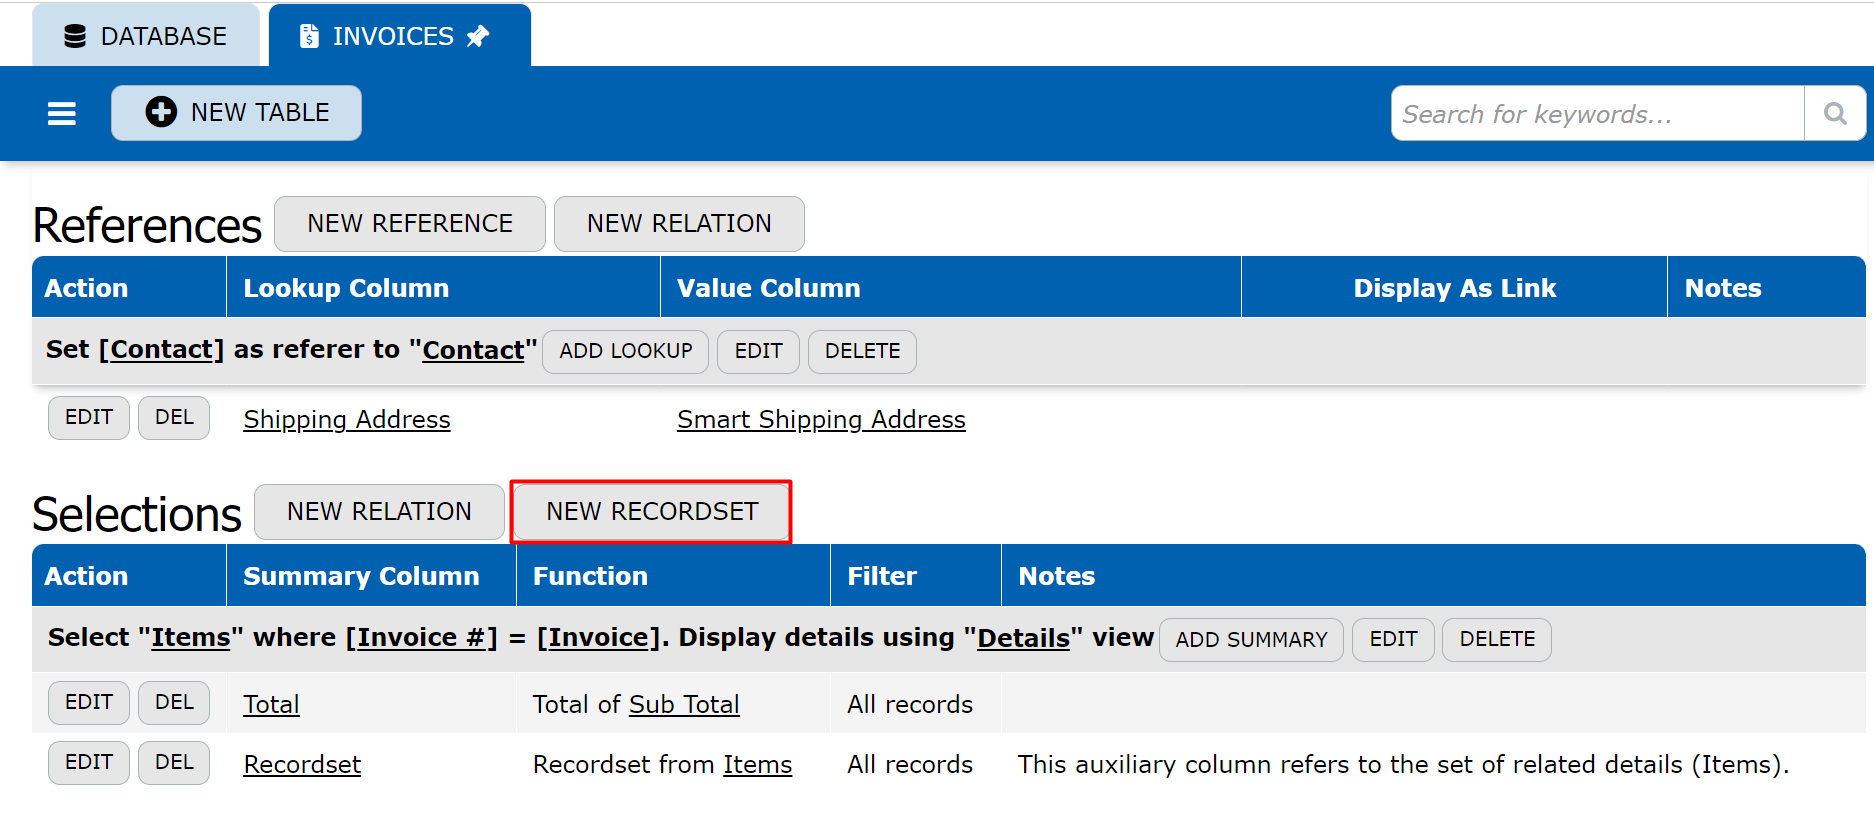Delete the Shipping Address lookup row
Screen dimensions: 1874x814
[x=174, y=418]
